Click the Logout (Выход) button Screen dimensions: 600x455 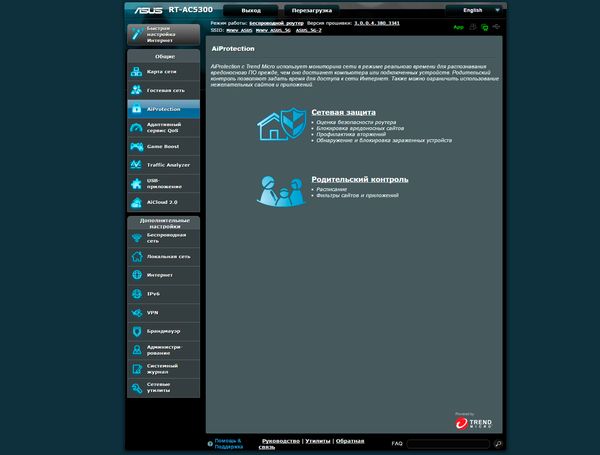coord(251,10)
